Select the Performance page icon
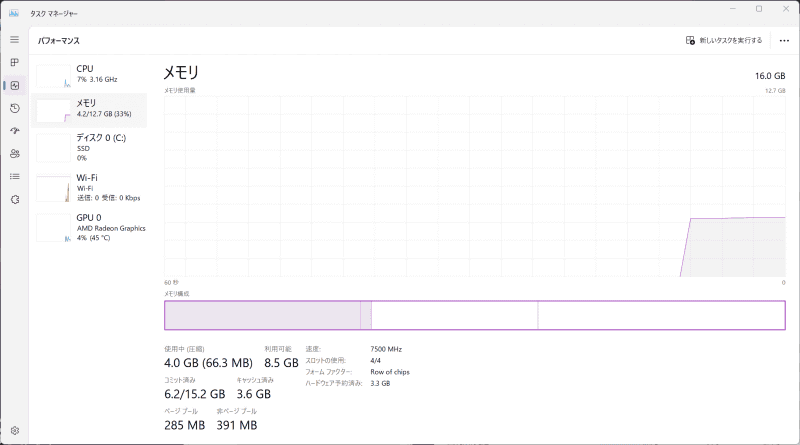The image size is (800, 445). [14, 85]
